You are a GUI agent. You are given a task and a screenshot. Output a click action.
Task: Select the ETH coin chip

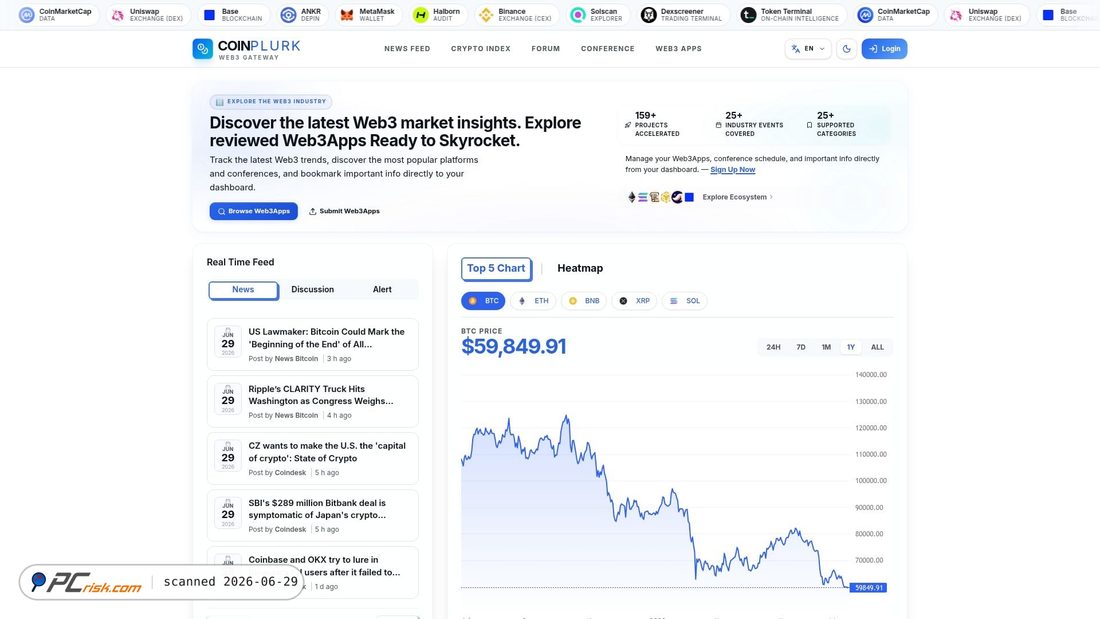(x=534, y=300)
